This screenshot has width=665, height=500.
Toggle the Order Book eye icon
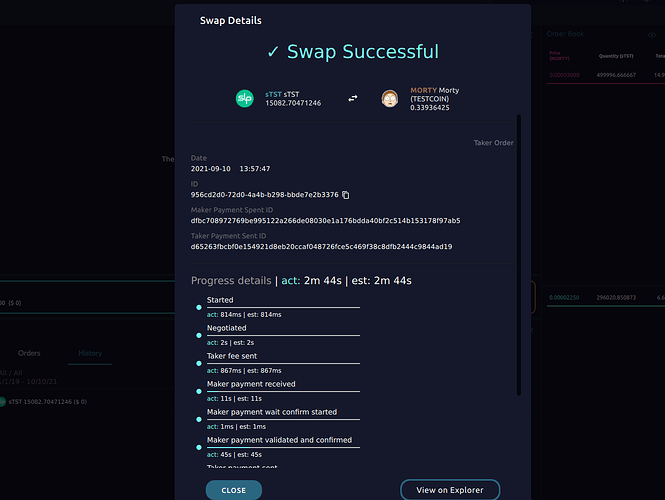tap(652, 35)
